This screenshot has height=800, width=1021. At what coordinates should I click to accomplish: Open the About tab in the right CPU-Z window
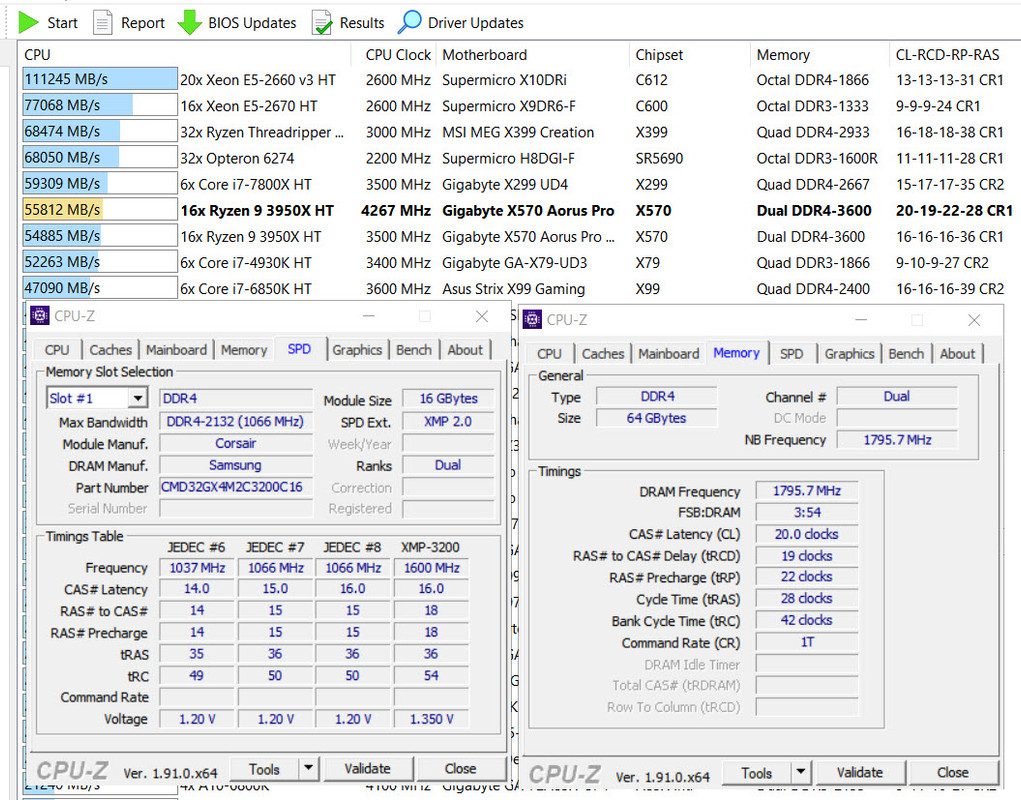(x=957, y=354)
